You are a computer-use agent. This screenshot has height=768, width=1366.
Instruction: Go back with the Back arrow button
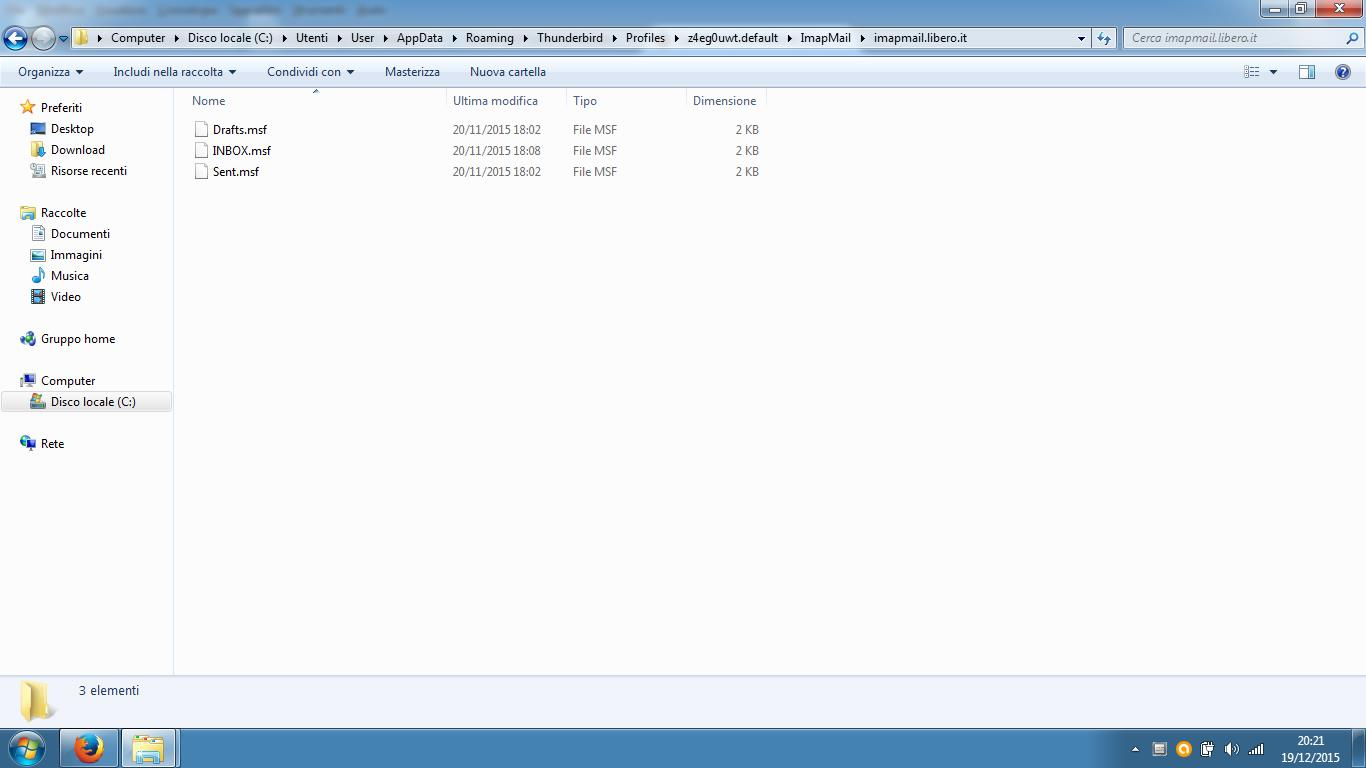[15, 39]
